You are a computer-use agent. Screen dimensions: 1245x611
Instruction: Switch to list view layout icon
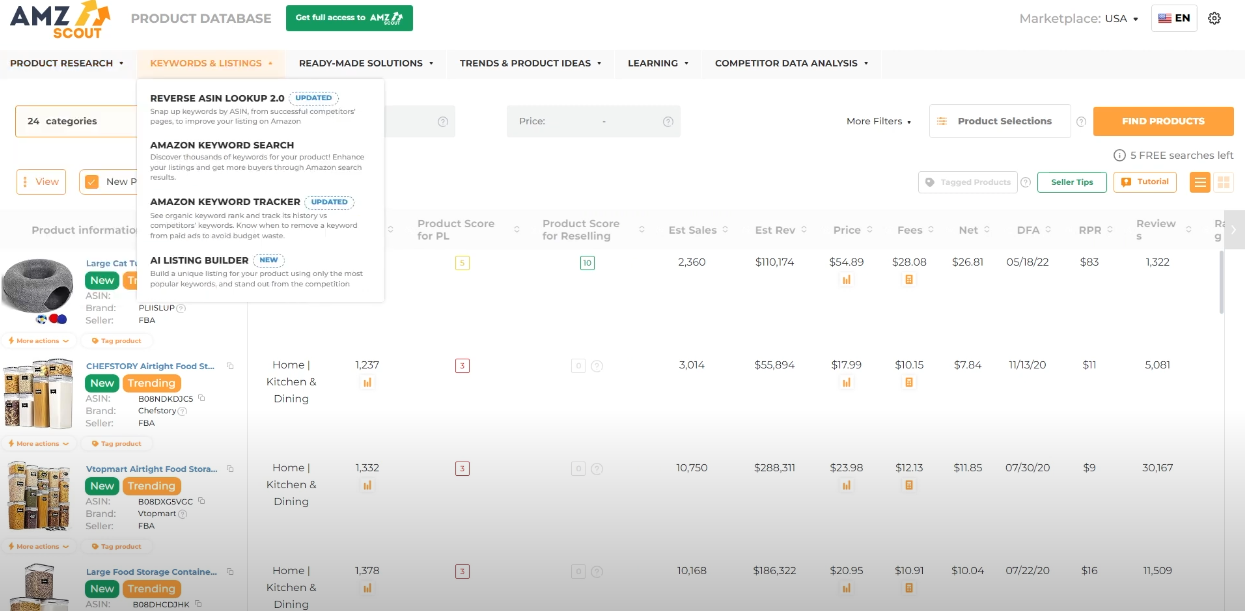click(1199, 182)
